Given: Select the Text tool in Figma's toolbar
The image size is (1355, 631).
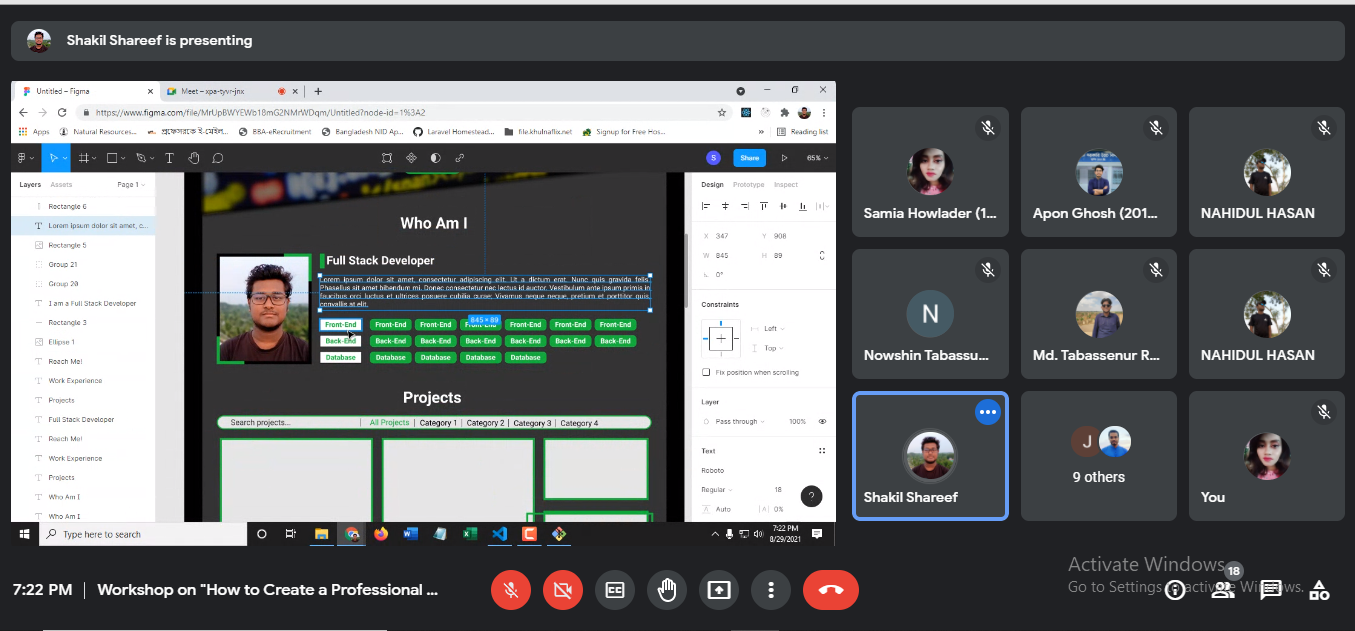Looking at the screenshot, I should [169, 158].
